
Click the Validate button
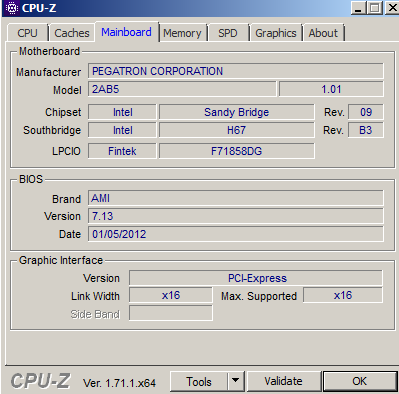[x=283, y=381]
